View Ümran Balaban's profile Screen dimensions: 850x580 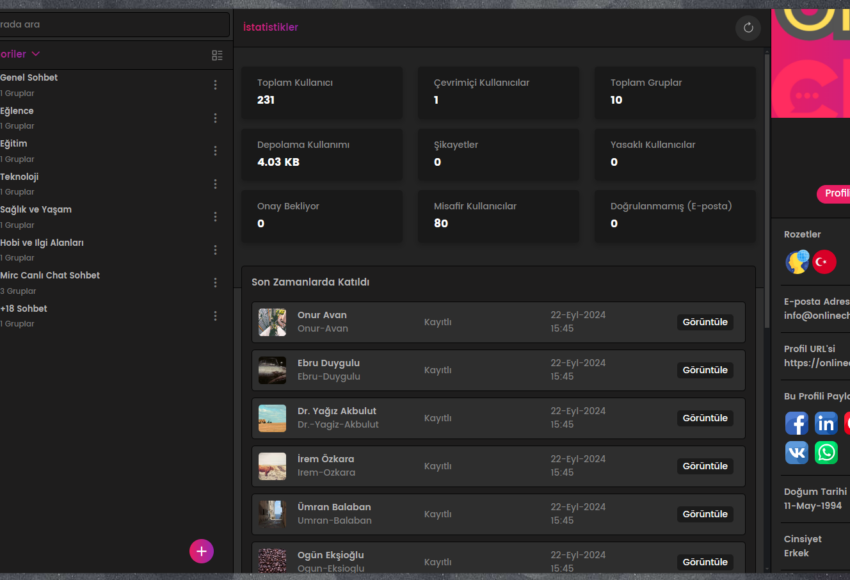click(x=705, y=514)
